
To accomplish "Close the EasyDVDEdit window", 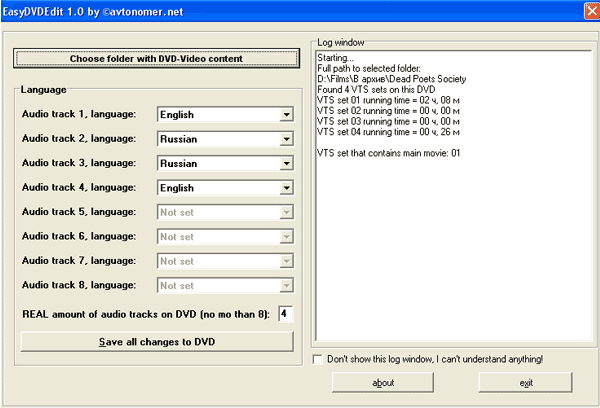I will 592,11.
